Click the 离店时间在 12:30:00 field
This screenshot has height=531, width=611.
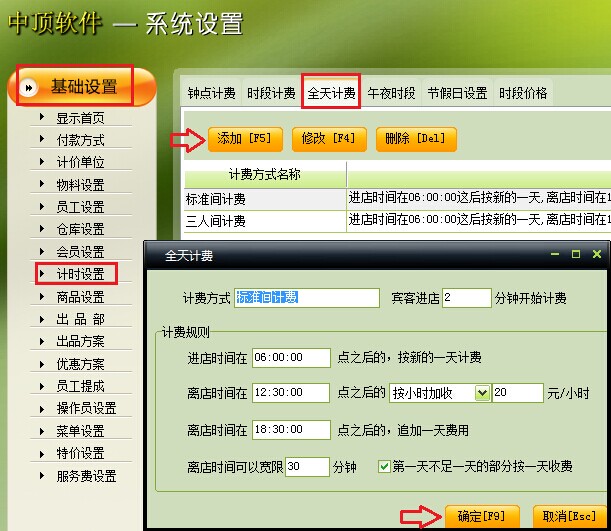[291, 392]
